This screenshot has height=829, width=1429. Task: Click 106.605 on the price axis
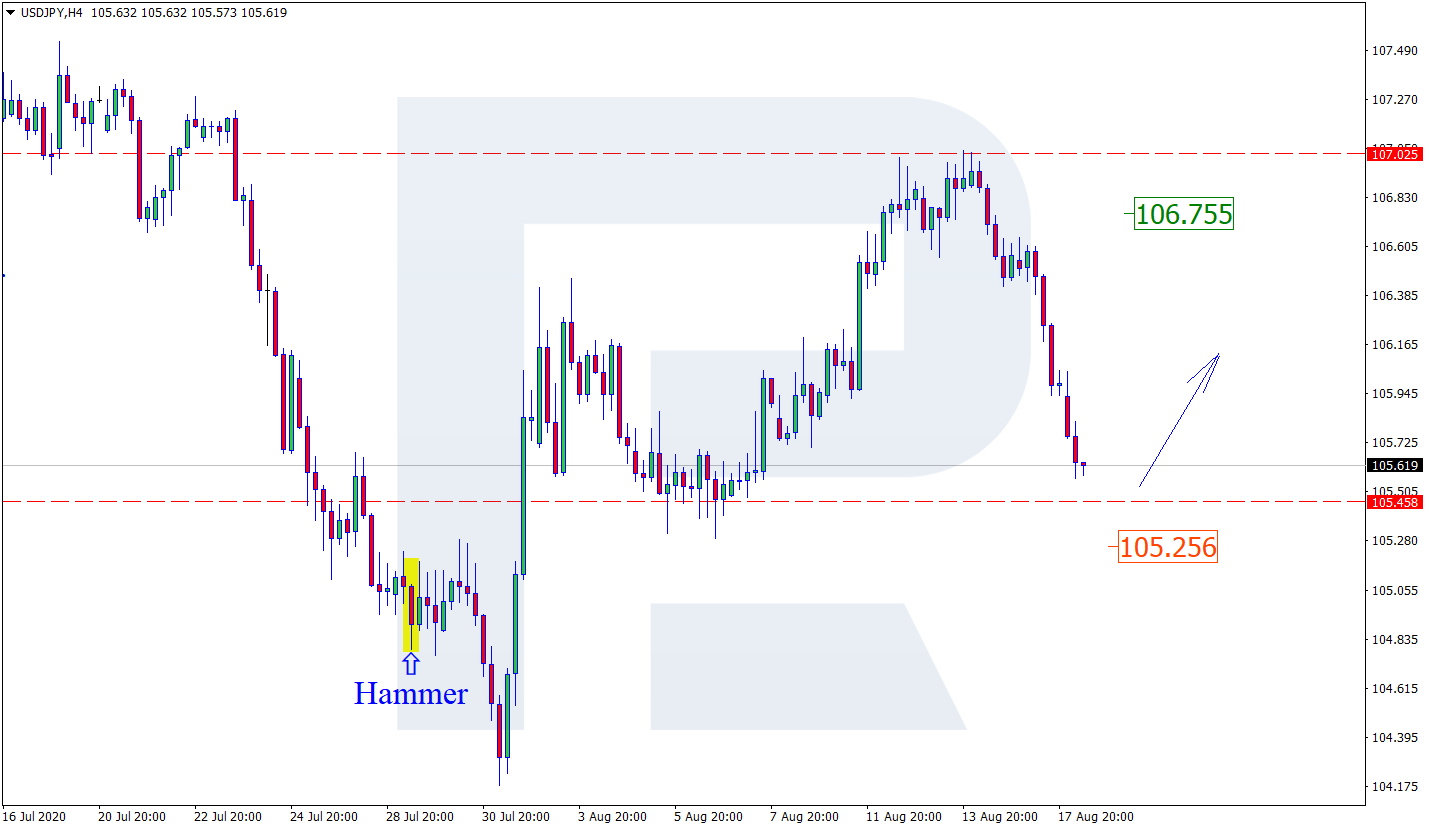tap(1396, 247)
